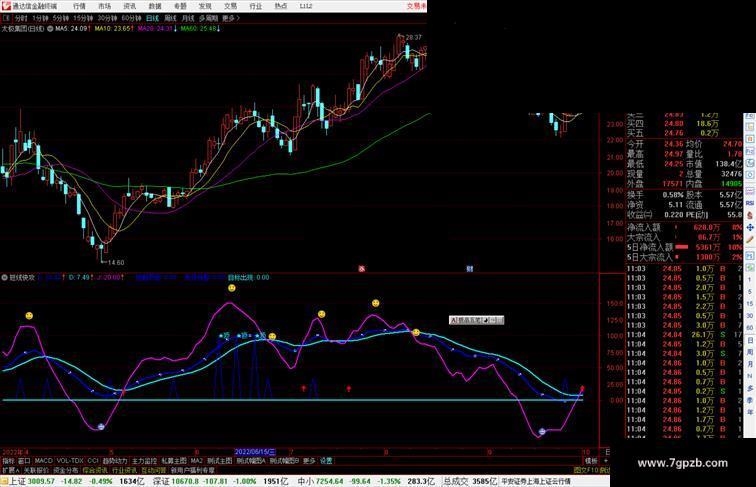Viewport: 756px width, 487px height.
Task: Open 更多 in indicator tab bar
Action: 309,461
